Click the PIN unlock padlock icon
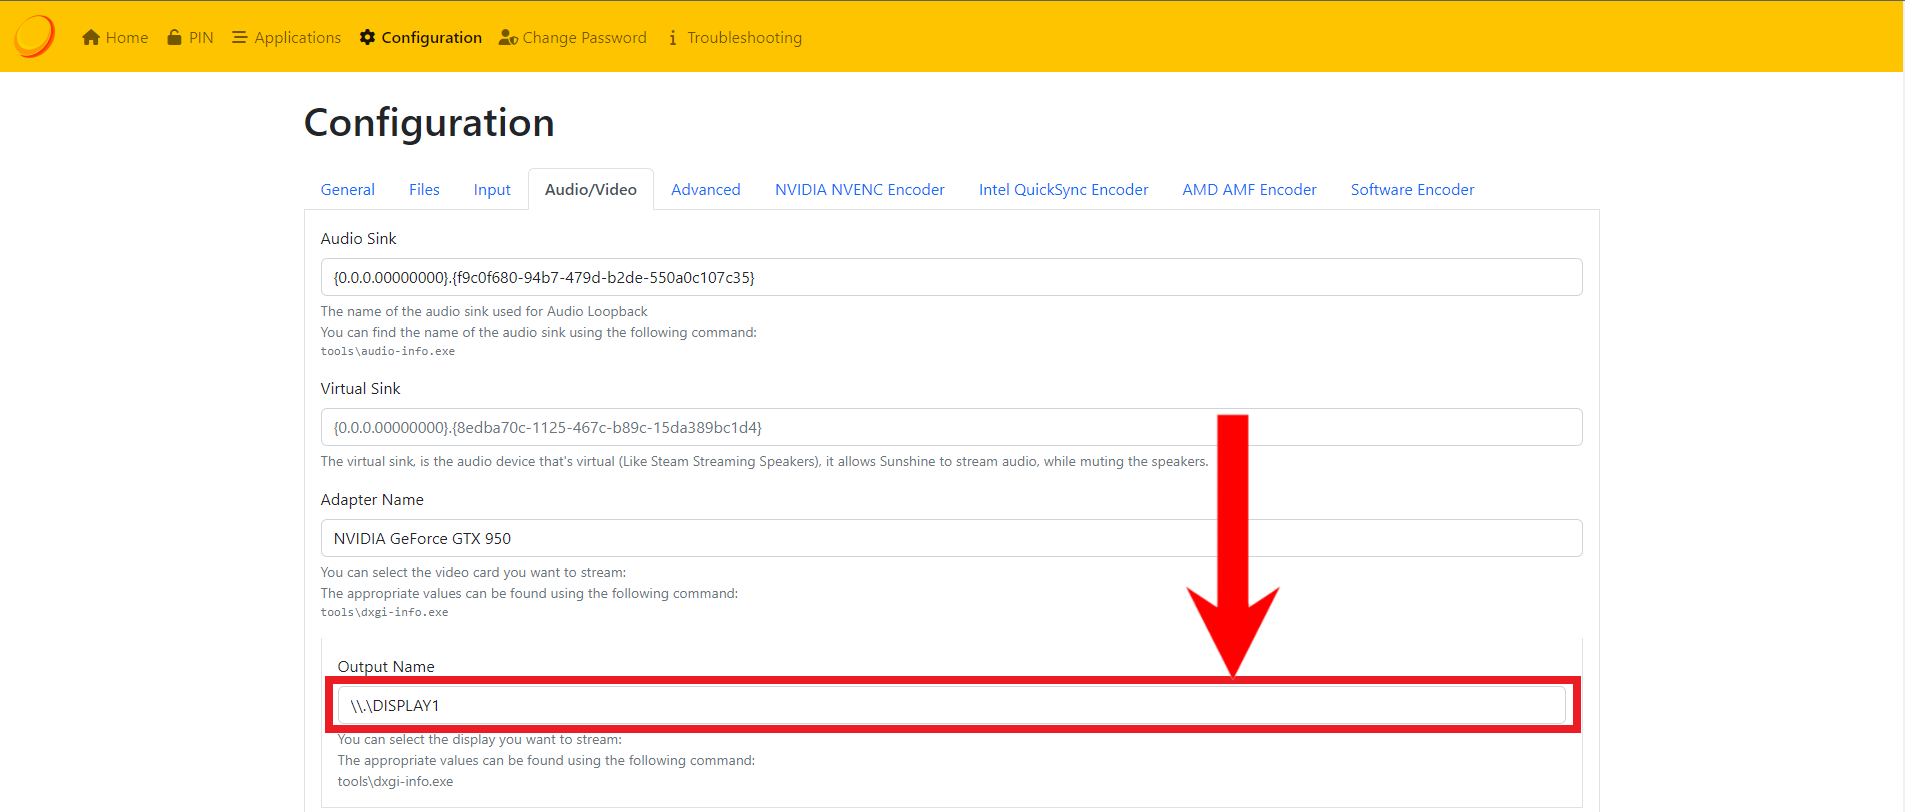Screen dimensions: 1905x812 pyautogui.click(x=175, y=38)
